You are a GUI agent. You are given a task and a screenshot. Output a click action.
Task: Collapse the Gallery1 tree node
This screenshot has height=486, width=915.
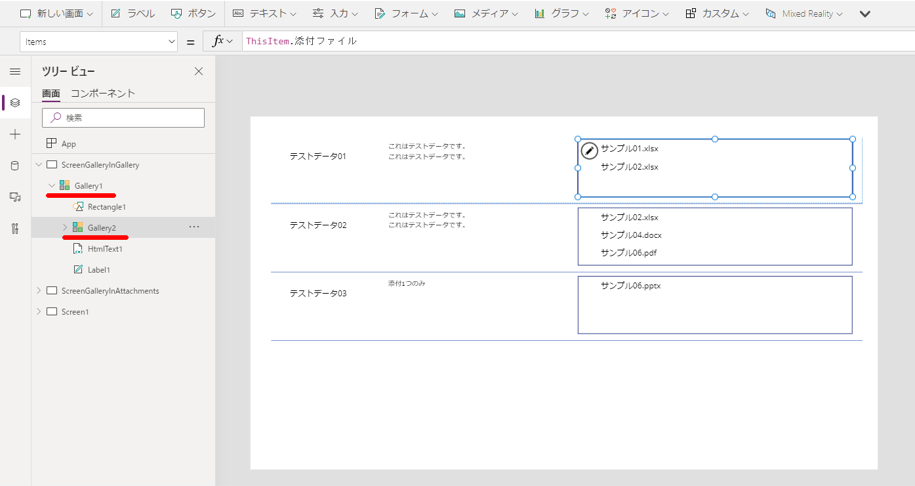point(51,186)
